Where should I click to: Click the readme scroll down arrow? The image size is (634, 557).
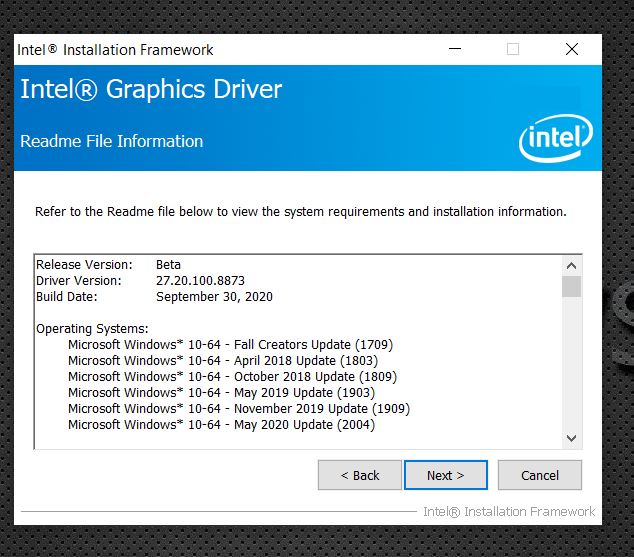[571, 438]
